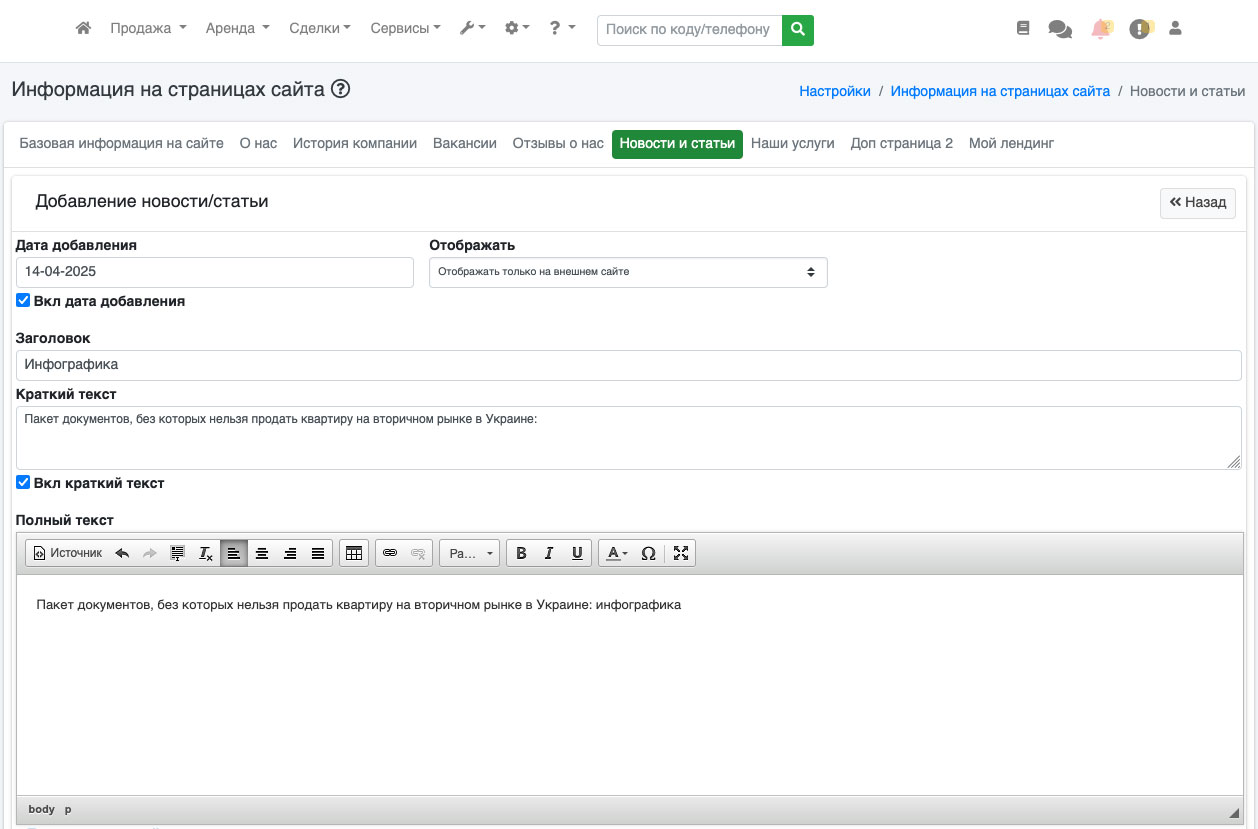Open the font size dropdown in editor
The height and width of the screenshot is (829, 1258).
(469, 553)
